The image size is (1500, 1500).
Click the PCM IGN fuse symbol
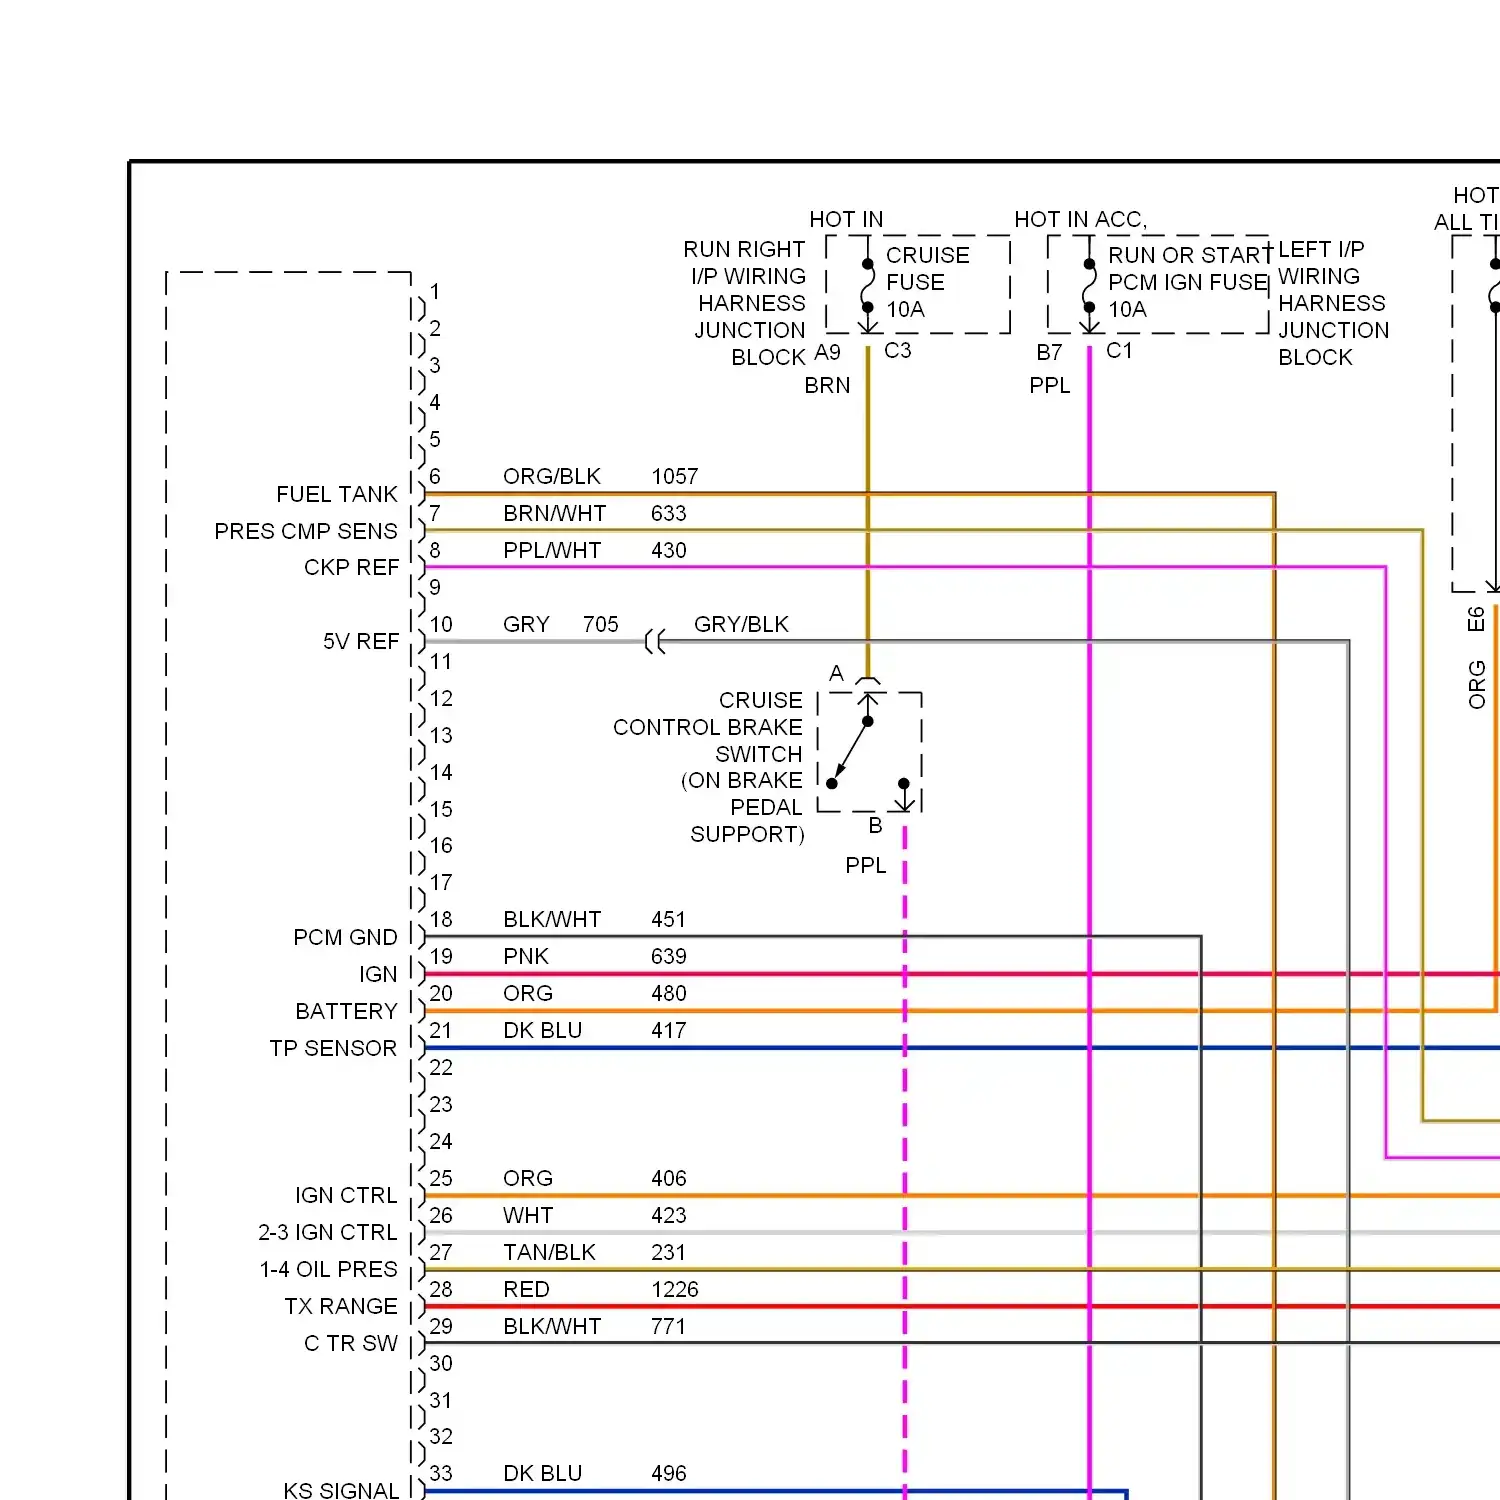(x=1089, y=286)
